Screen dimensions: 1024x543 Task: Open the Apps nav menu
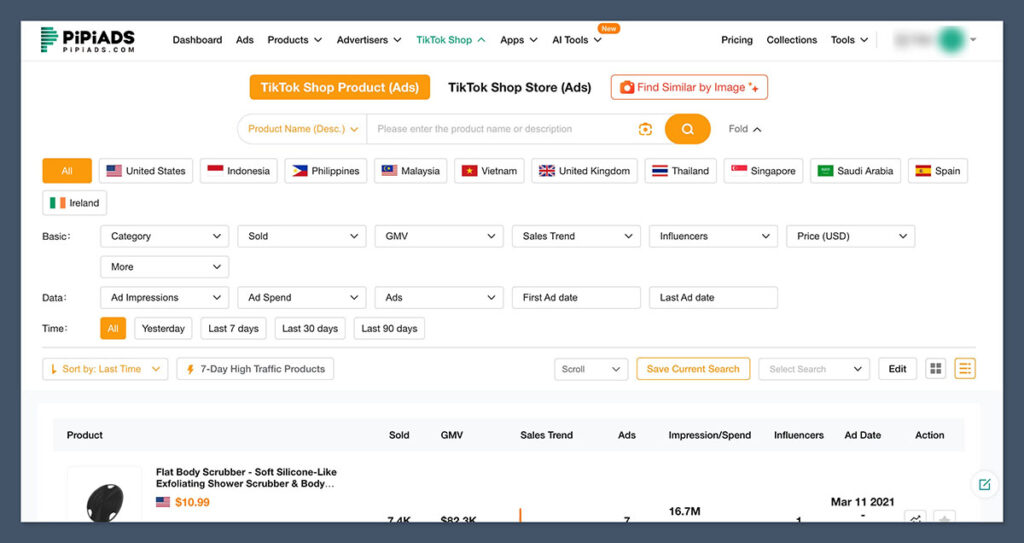519,40
